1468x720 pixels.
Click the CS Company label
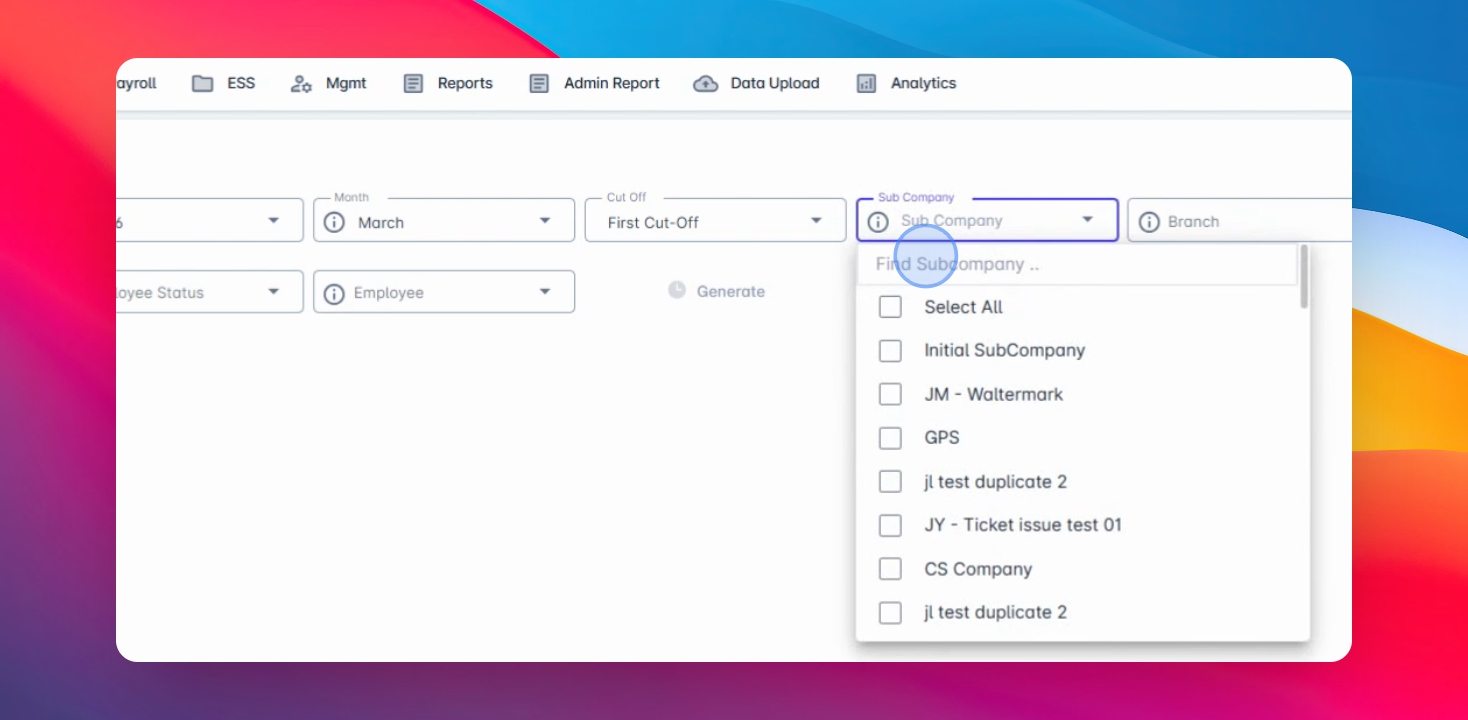[x=978, y=570]
